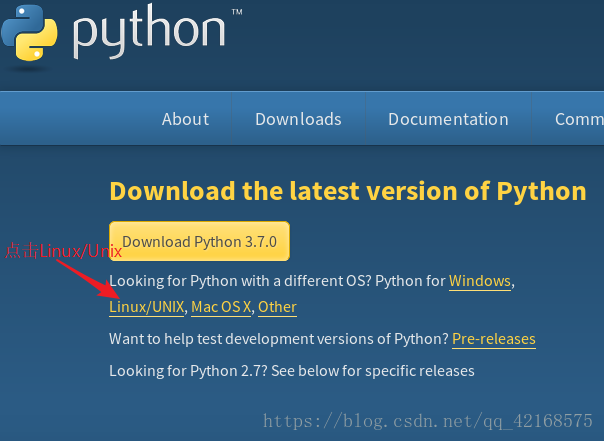Open the Community menu item
Viewport: 604px width, 441px height.
[x=579, y=119]
